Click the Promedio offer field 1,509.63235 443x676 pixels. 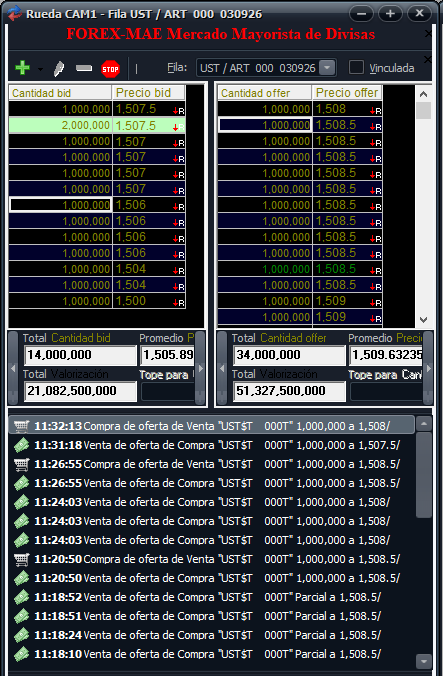[386, 355]
